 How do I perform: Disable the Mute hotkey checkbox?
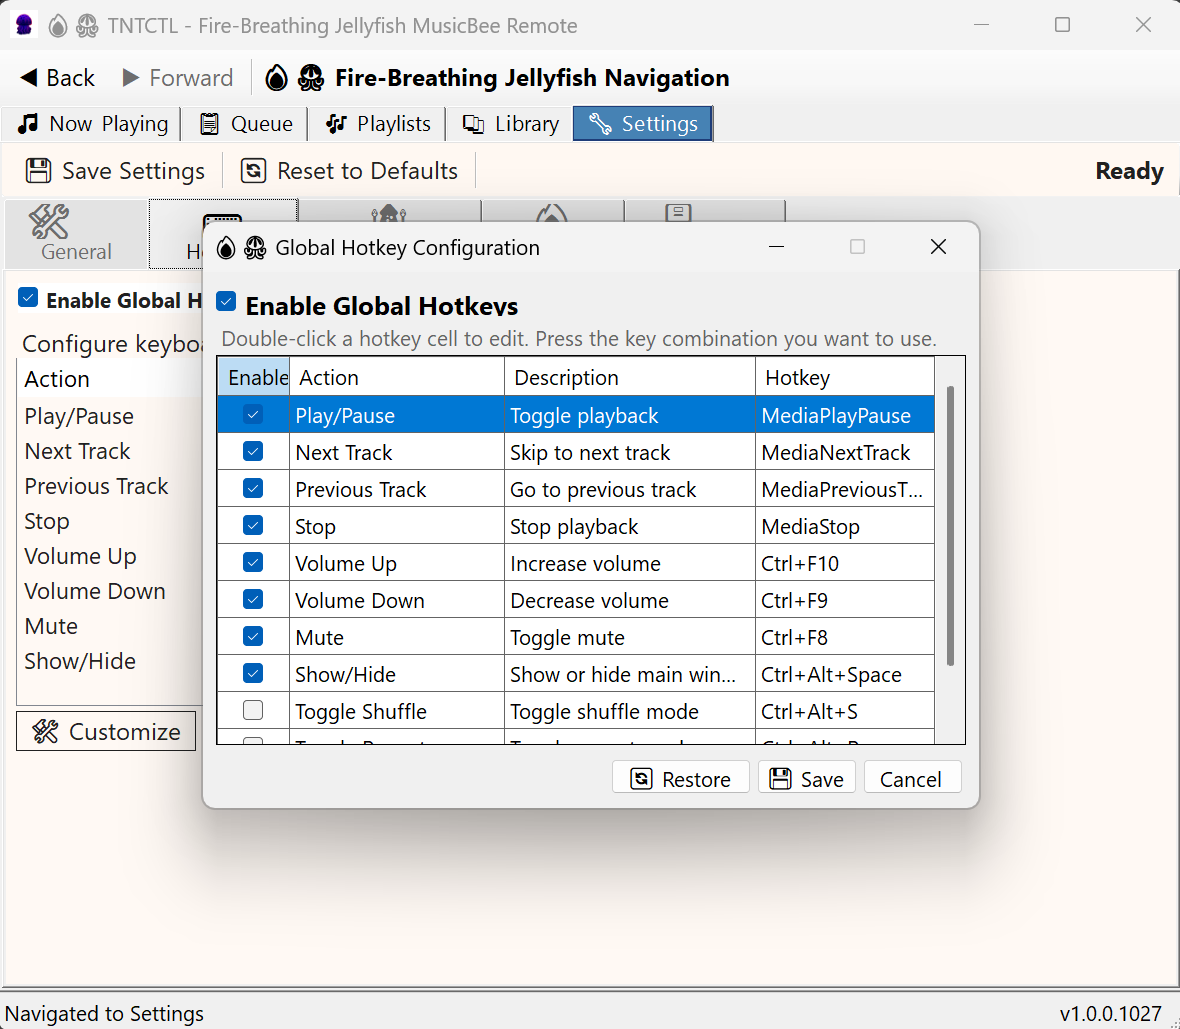pos(253,637)
